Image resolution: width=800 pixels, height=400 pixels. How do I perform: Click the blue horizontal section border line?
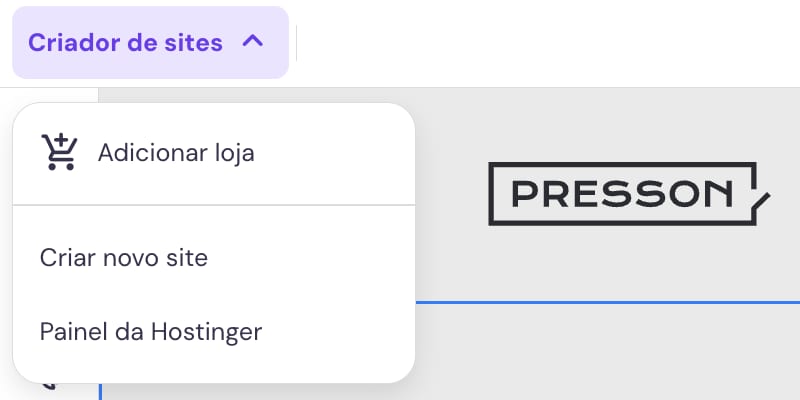tap(600, 300)
